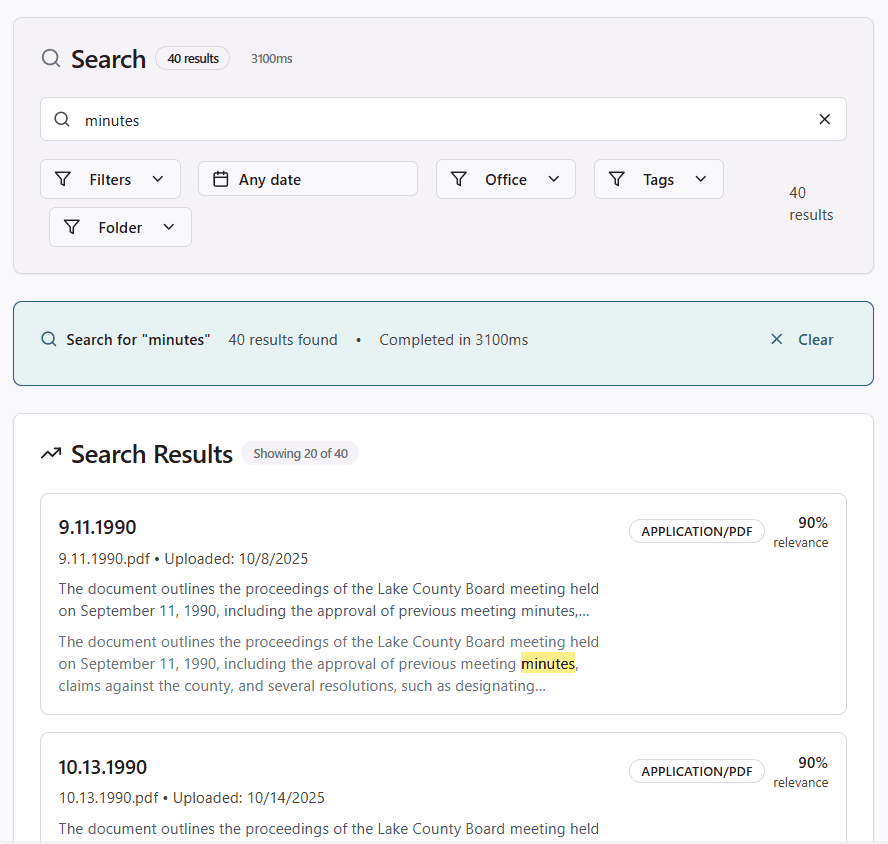Click the Showing 20 of 40 badge
This screenshot has height=844, width=888.
(x=300, y=453)
